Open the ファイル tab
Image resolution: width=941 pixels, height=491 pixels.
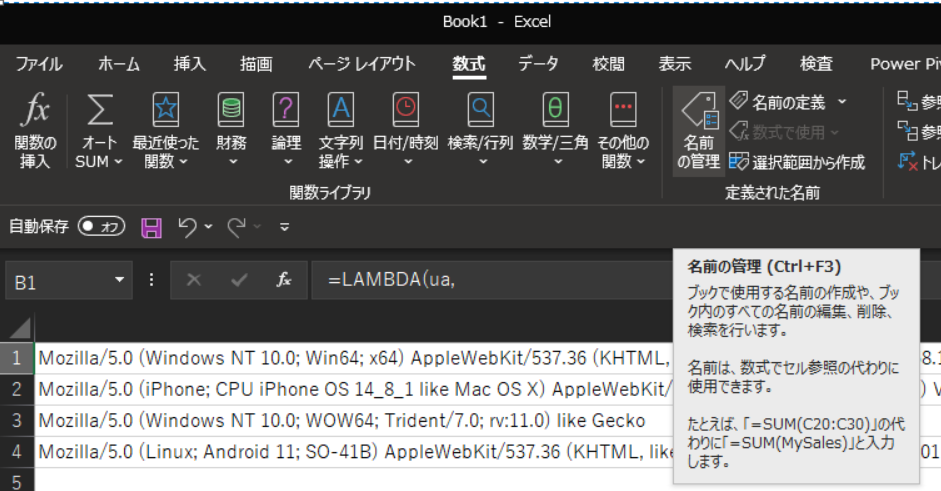[39, 64]
